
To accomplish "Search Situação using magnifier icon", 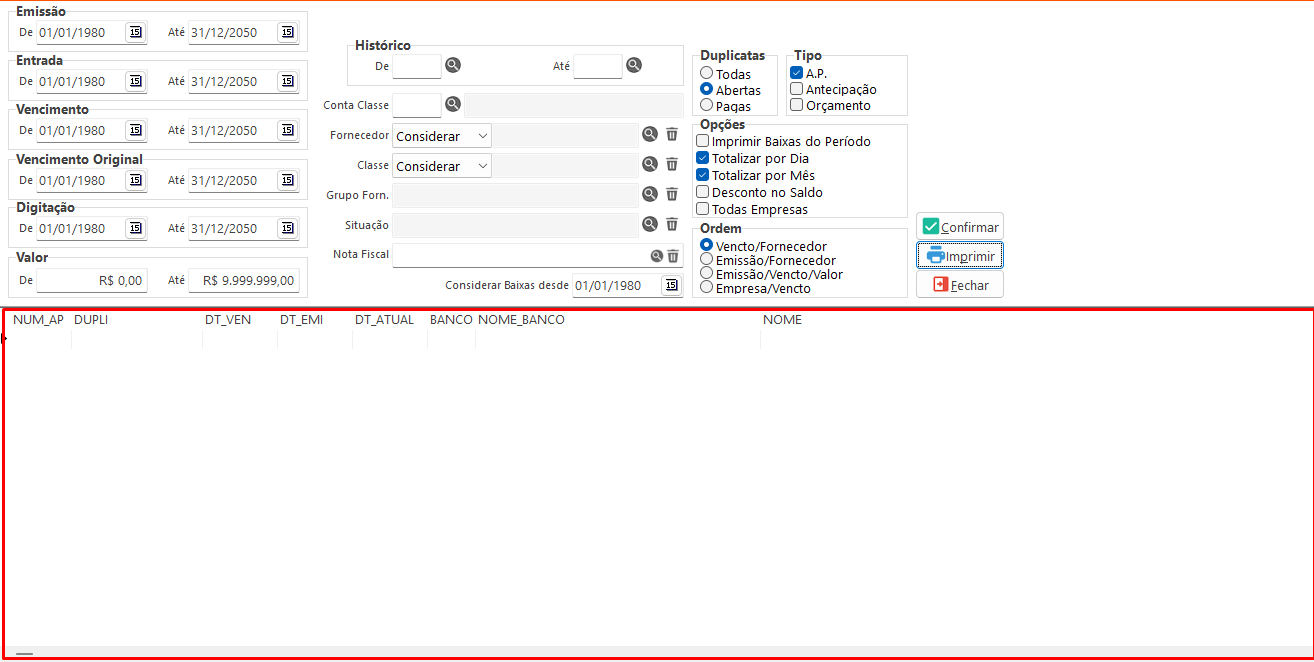I will tap(650, 224).
